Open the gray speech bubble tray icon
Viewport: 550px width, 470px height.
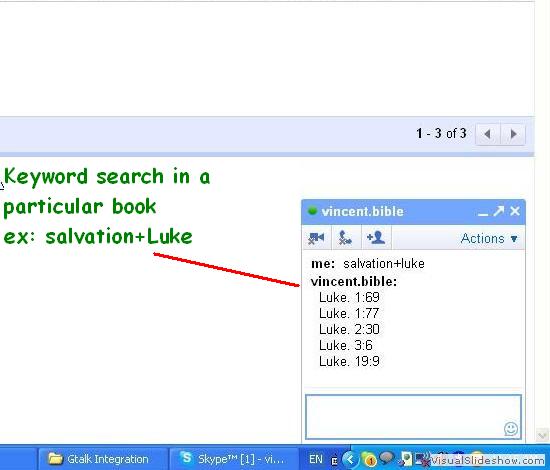[x=386, y=457]
